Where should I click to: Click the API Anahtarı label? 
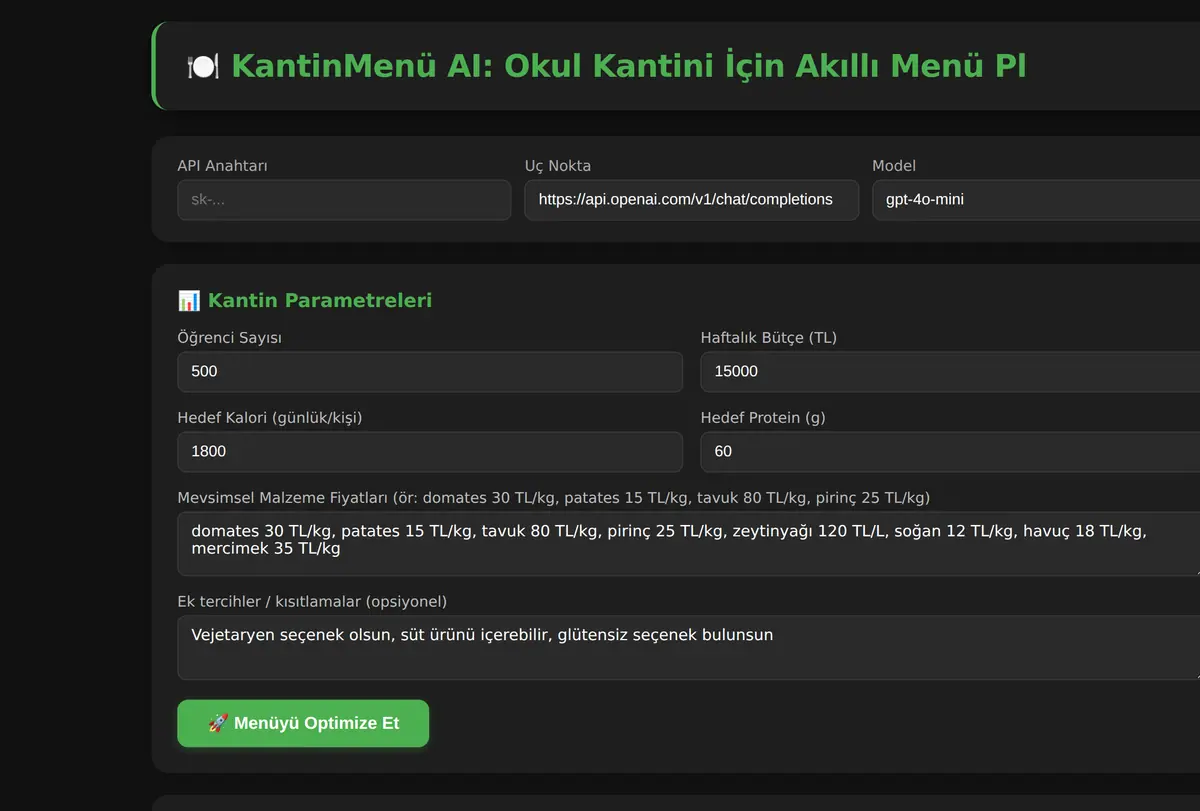point(222,166)
